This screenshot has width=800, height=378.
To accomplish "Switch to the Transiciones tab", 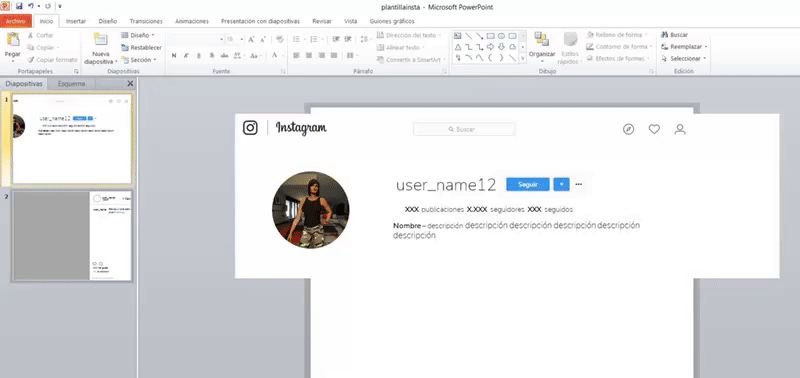I will [146, 21].
